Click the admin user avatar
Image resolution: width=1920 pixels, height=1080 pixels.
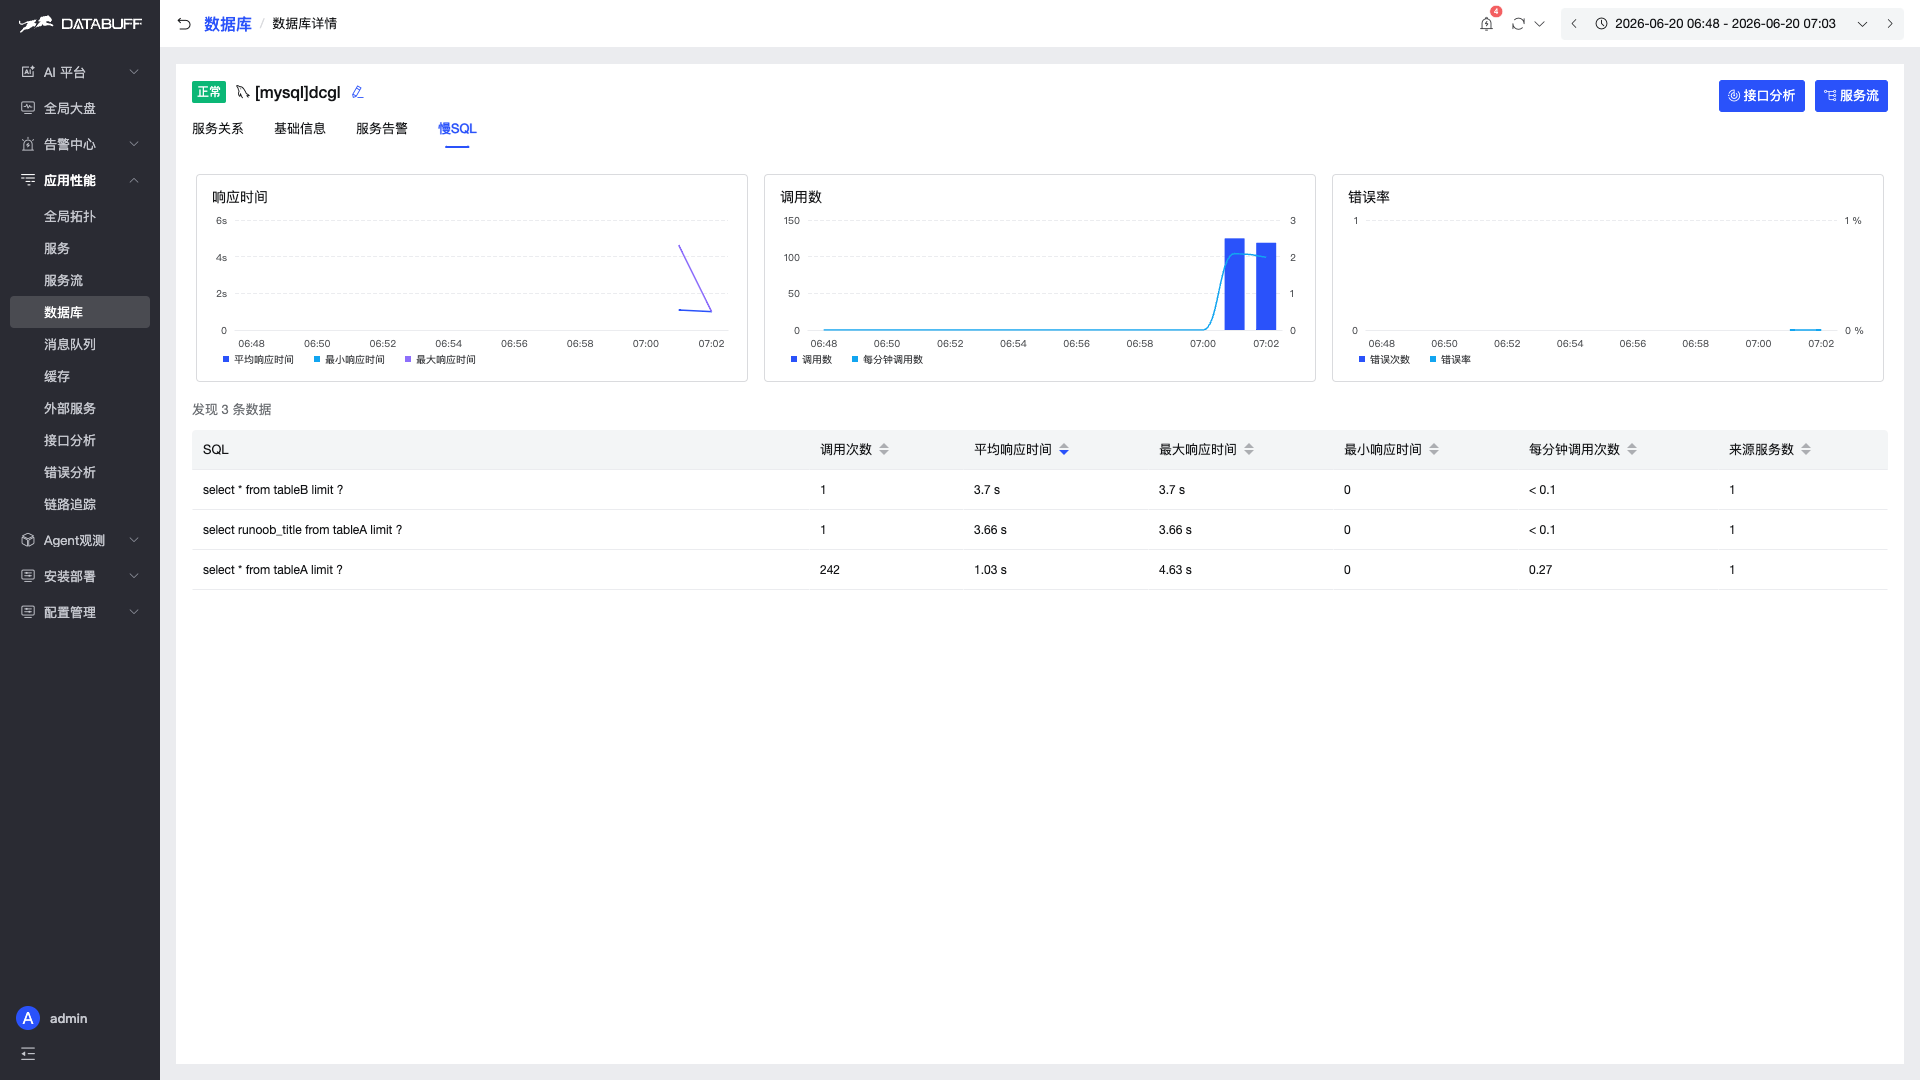(28, 1018)
